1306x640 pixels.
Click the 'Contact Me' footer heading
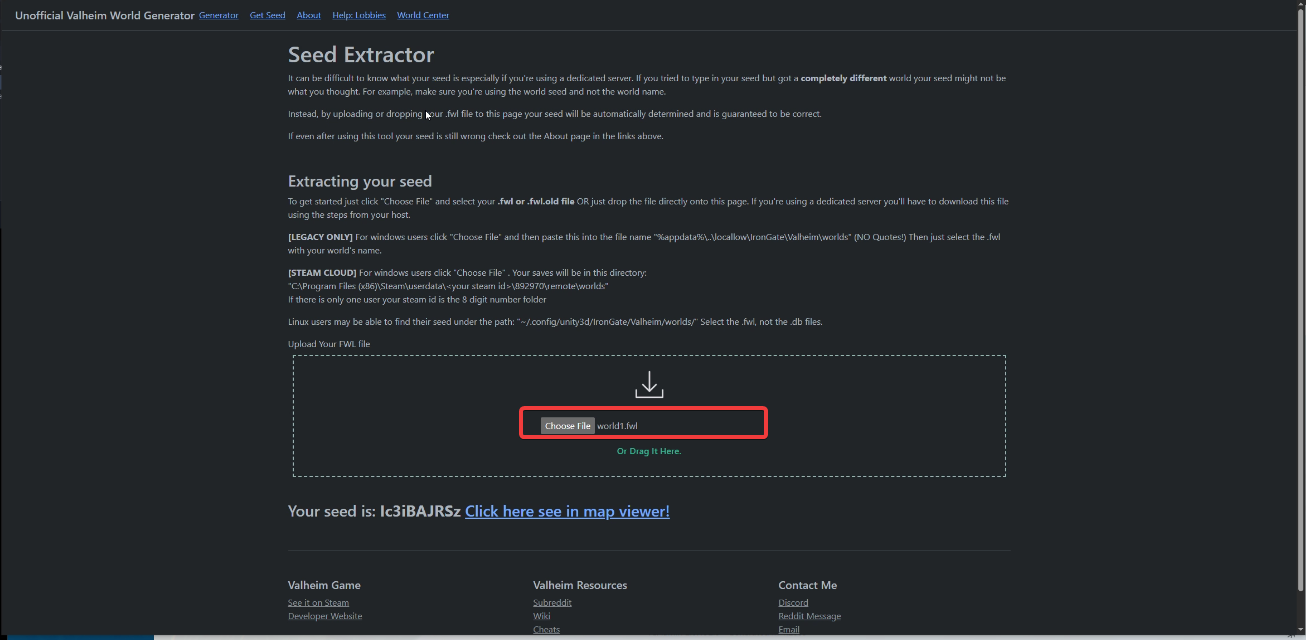808,585
